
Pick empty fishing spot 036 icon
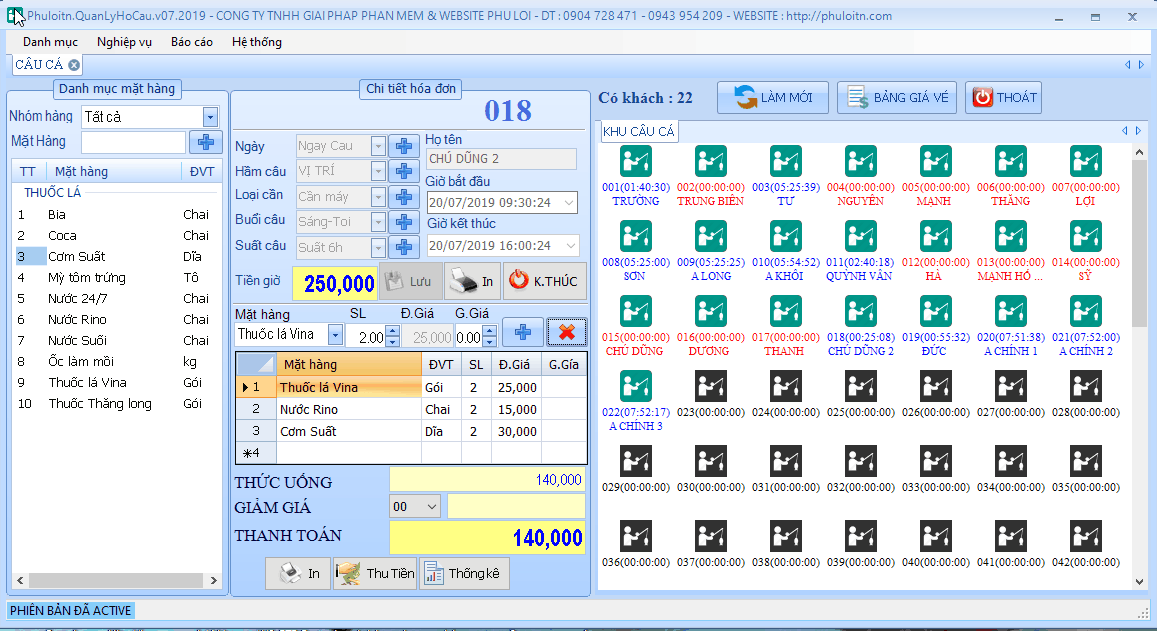click(635, 536)
